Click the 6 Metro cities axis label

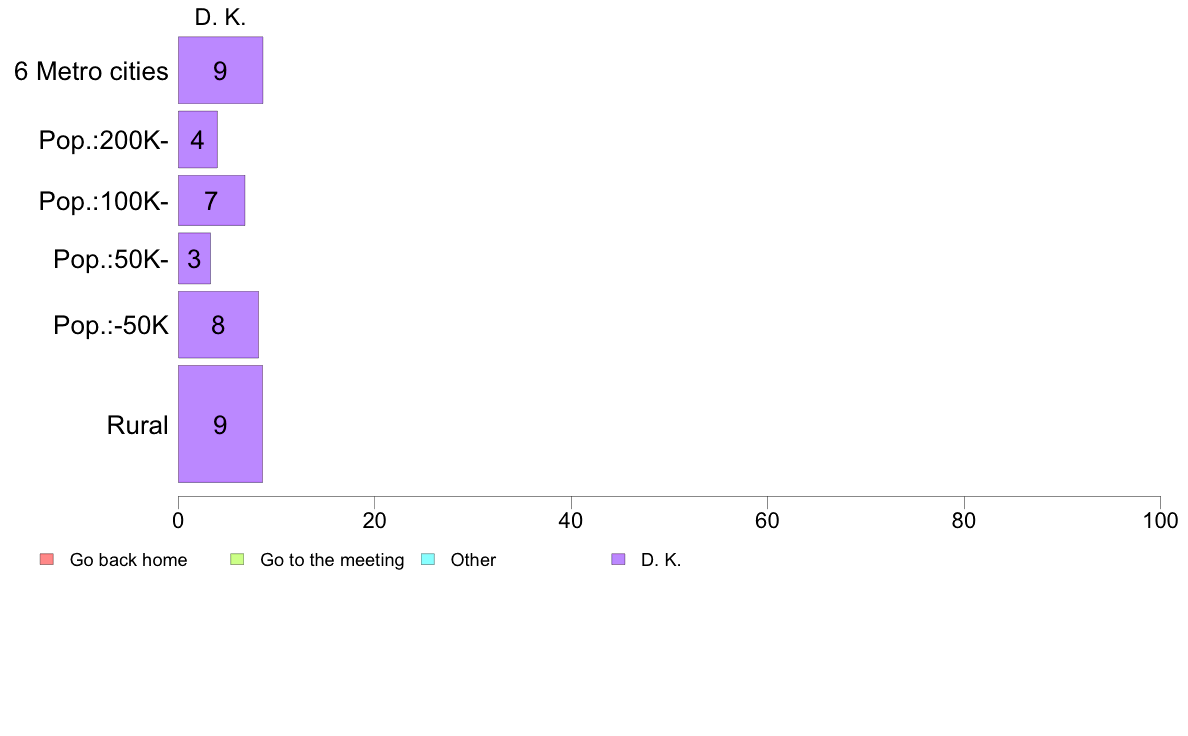click(91, 71)
